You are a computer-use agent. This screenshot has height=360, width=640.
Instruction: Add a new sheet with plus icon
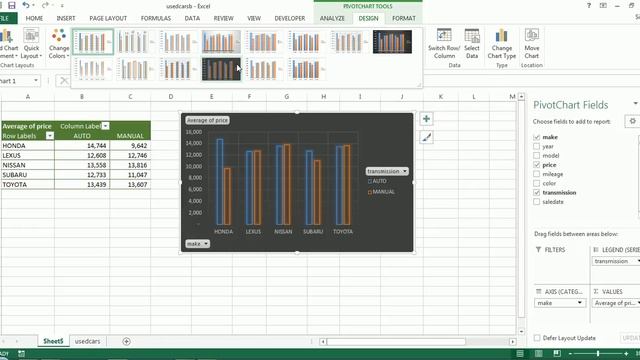126,341
